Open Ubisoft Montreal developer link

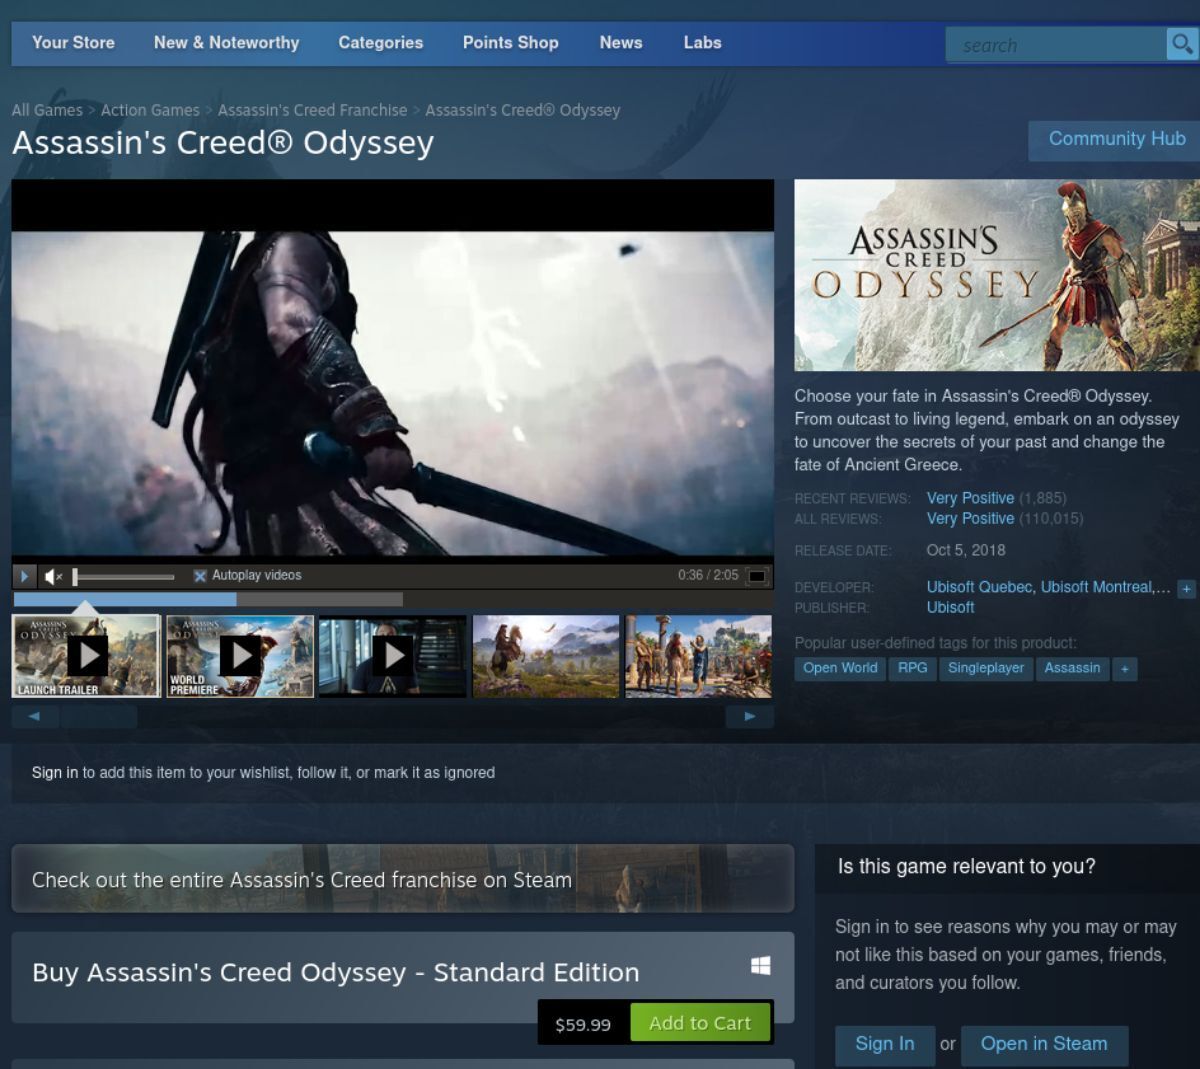point(1097,587)
